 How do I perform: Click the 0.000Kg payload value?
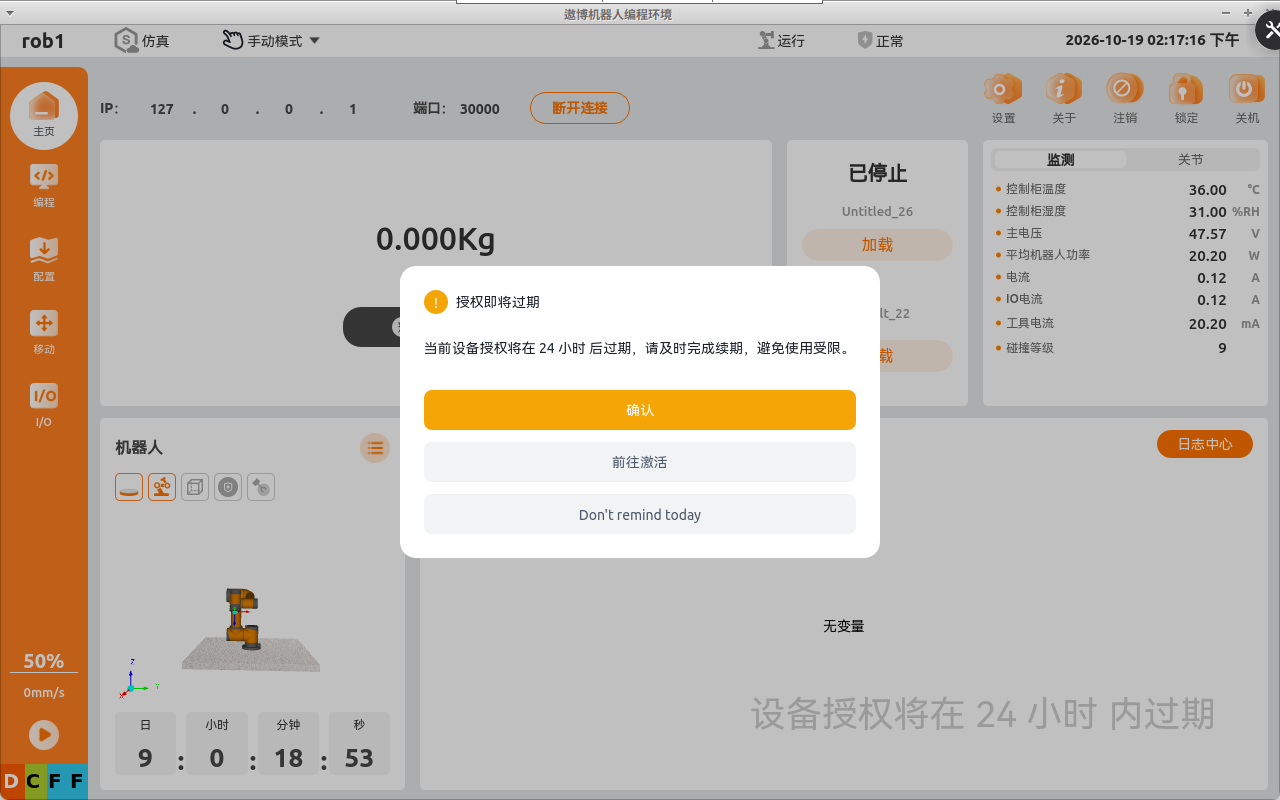click(435, 239)
